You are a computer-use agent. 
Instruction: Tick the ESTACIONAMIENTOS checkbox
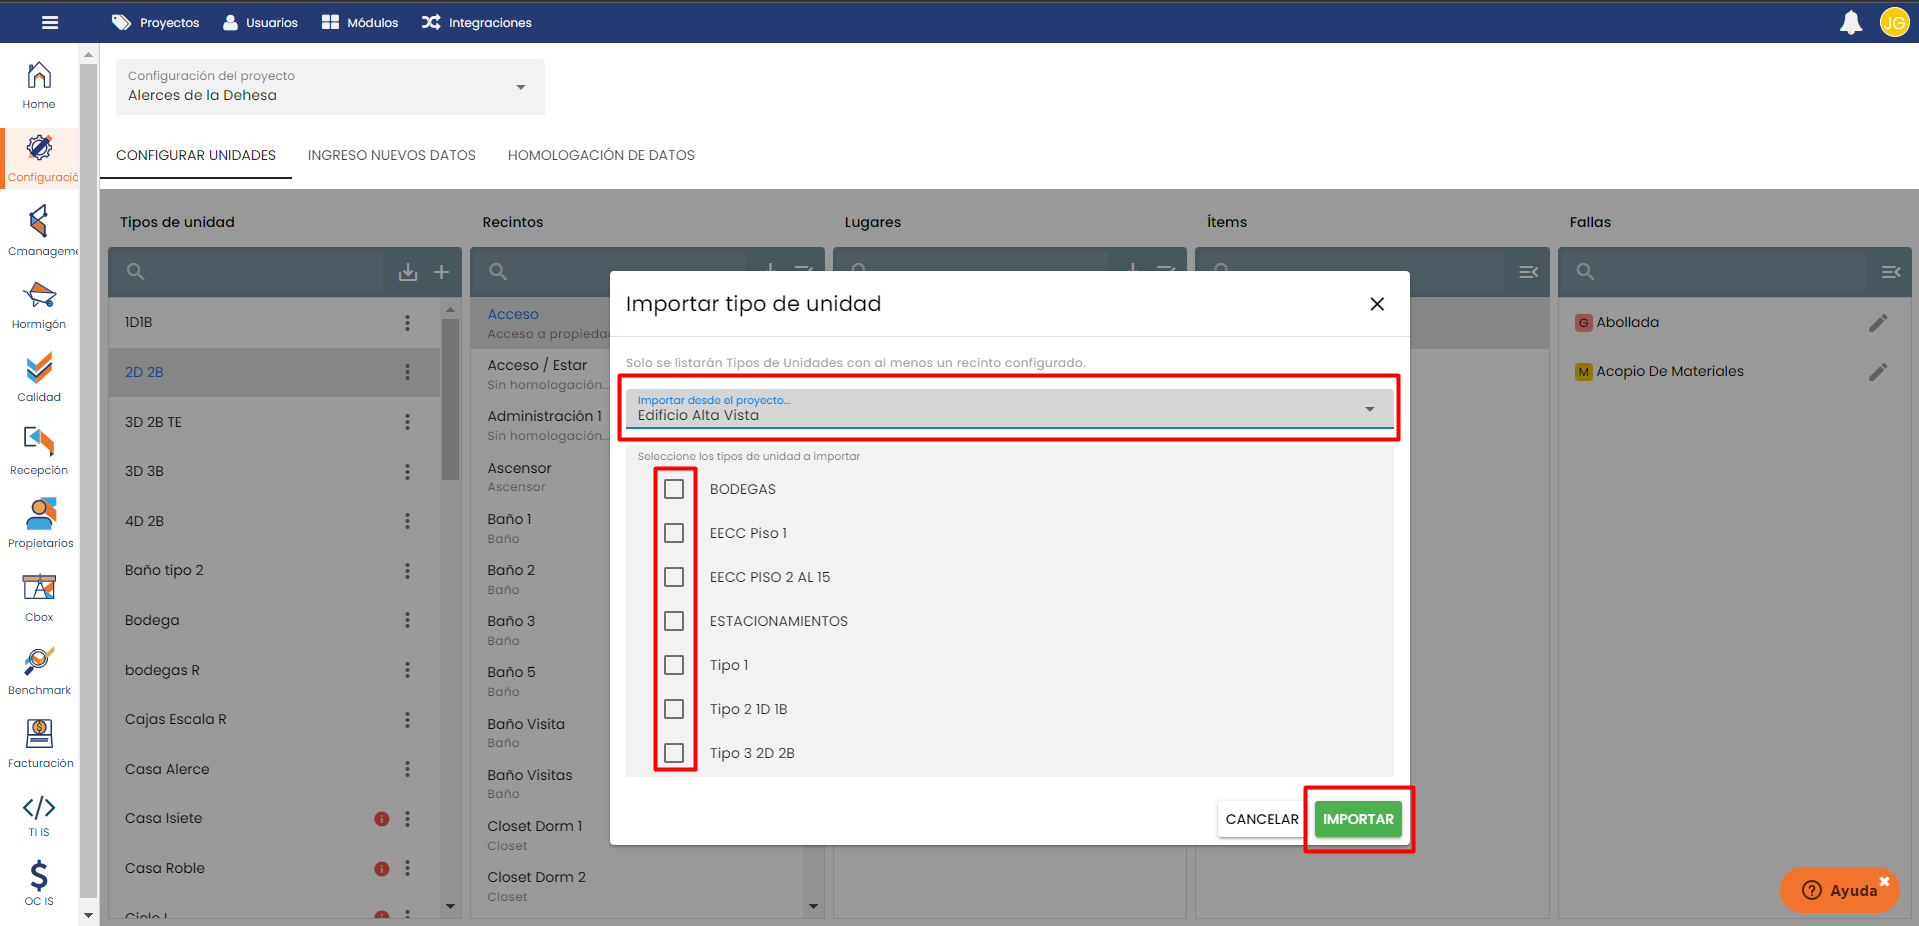(674, 621)
